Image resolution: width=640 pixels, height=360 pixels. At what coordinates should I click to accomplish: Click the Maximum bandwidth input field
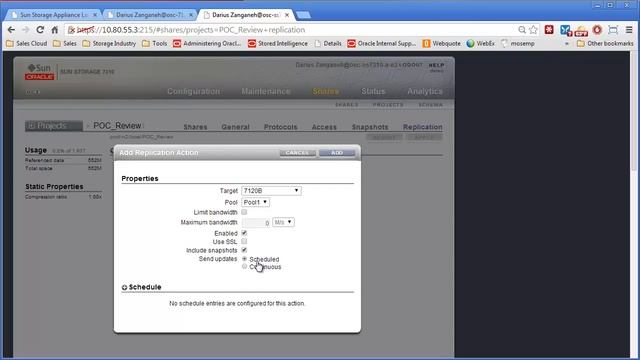[x=256, y=223]
